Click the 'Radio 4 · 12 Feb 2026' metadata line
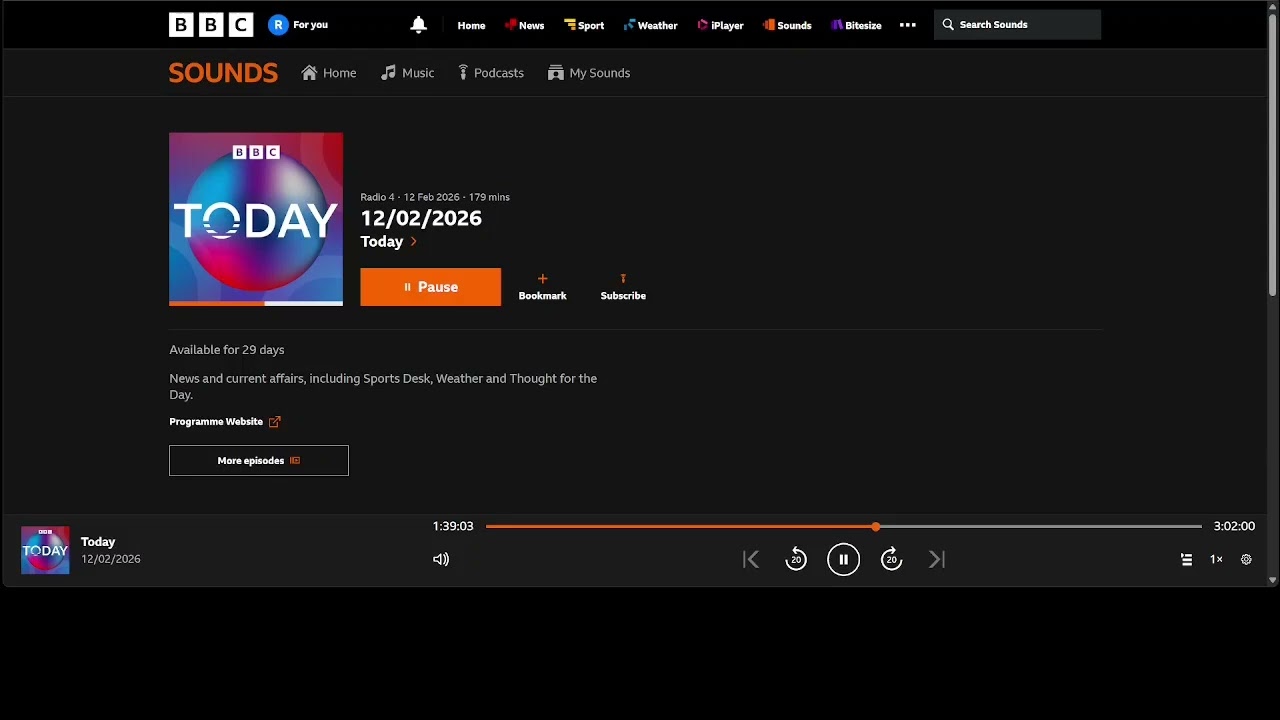 435,197
